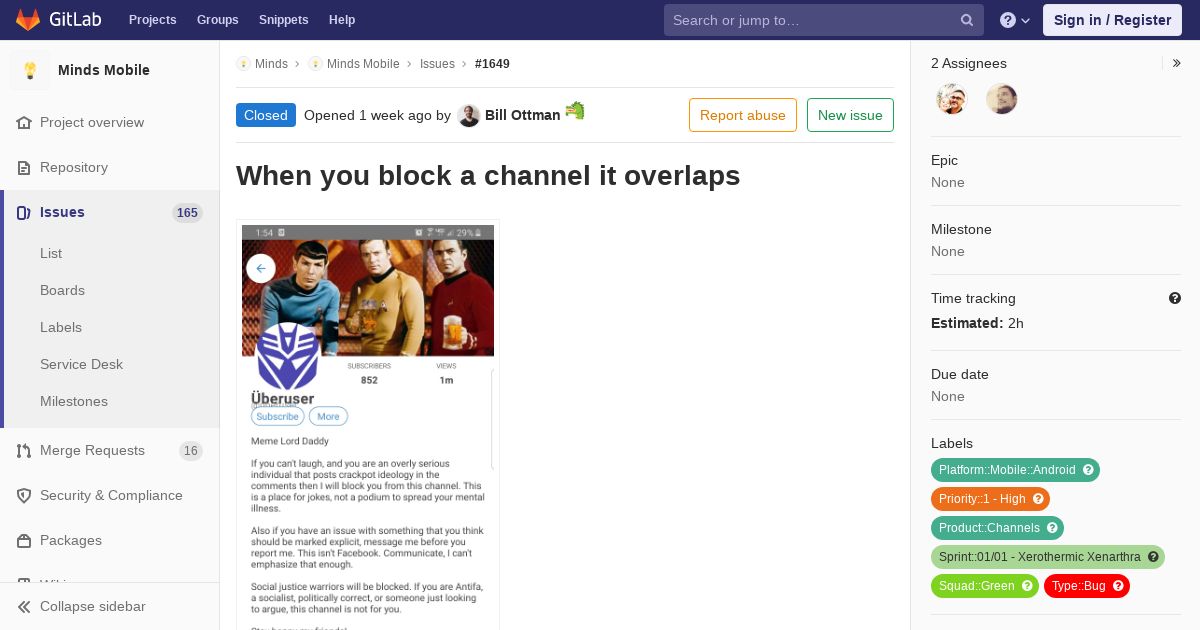Viewport: 1200px width, 630px height.
Task: Click the Minds Mobile breadcrumb text link
Action: [x=363, y=63]
